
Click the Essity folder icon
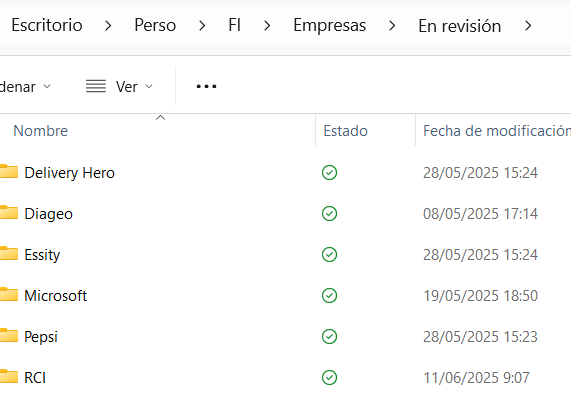tap(9, 254)
